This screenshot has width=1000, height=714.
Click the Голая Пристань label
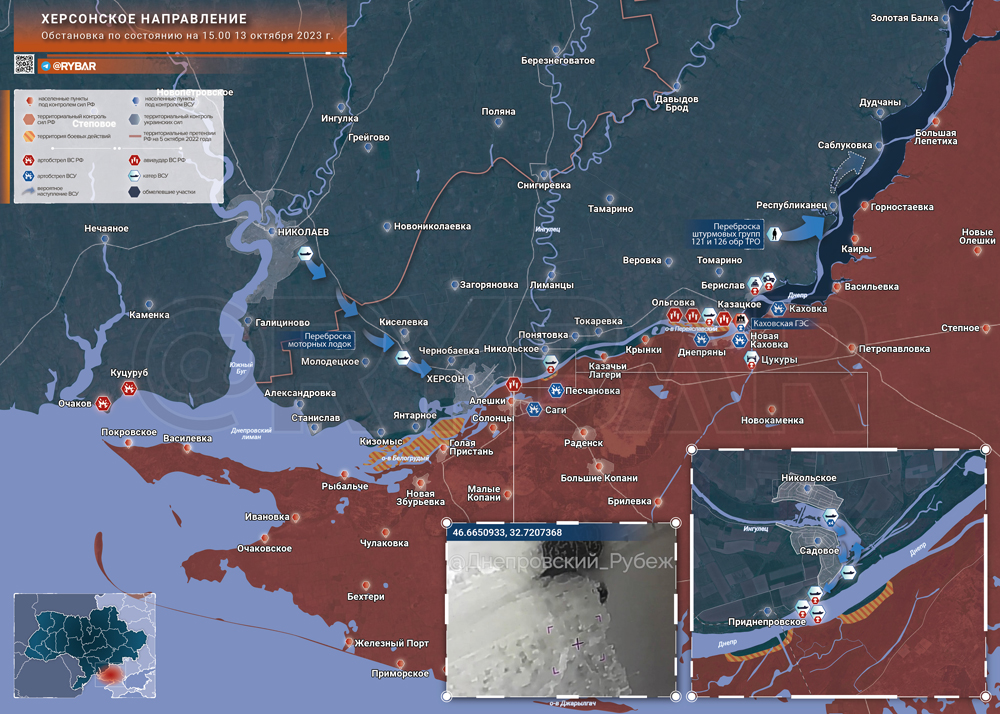[x=471, y=447]
